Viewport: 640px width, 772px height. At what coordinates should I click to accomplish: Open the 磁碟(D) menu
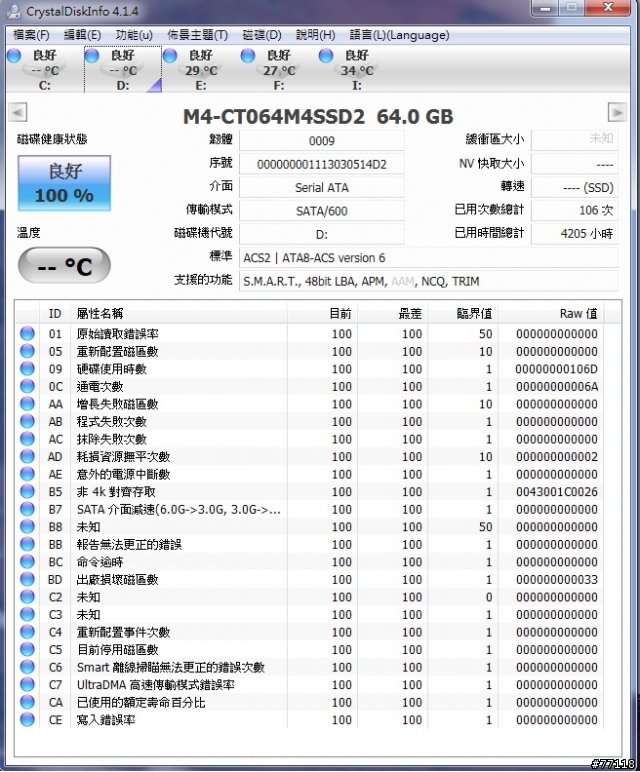click(262, 35)
